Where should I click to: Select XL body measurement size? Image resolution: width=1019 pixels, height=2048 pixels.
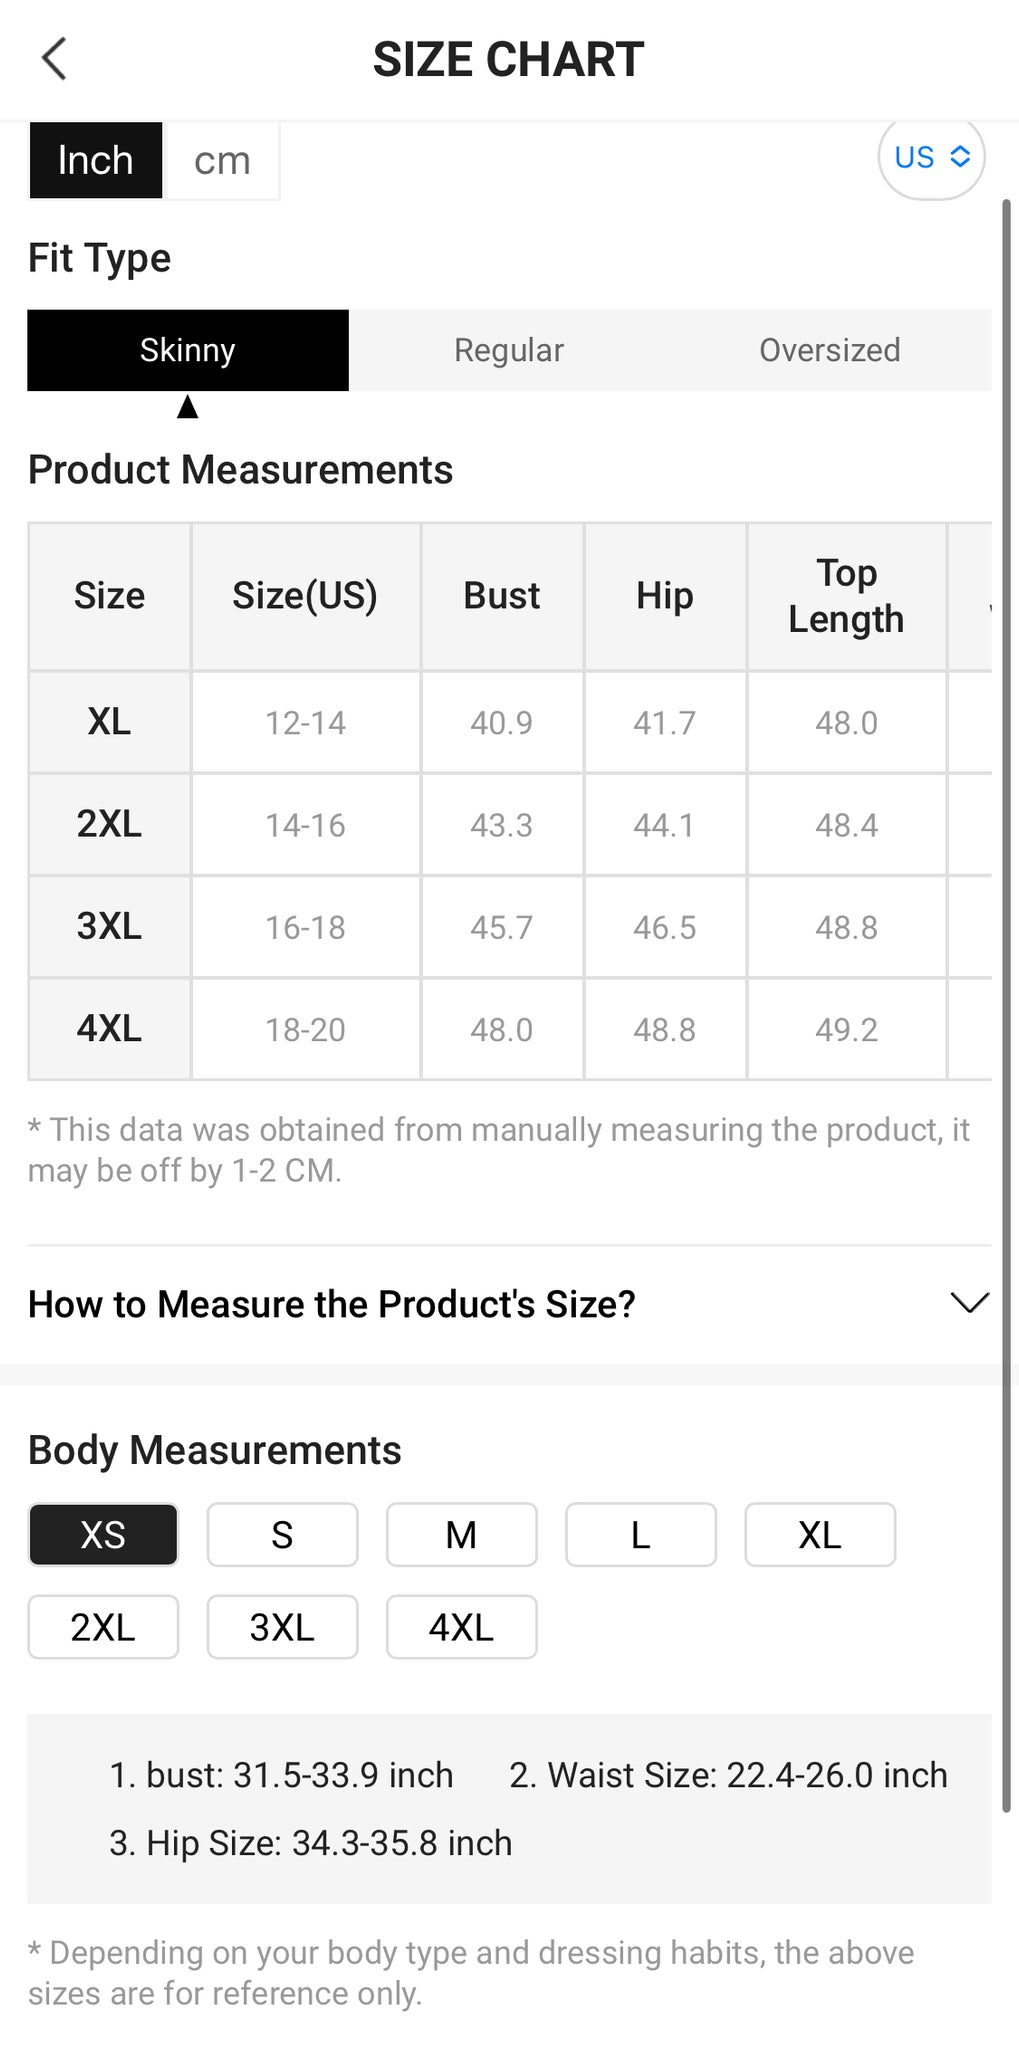[x=820, y=1534]
